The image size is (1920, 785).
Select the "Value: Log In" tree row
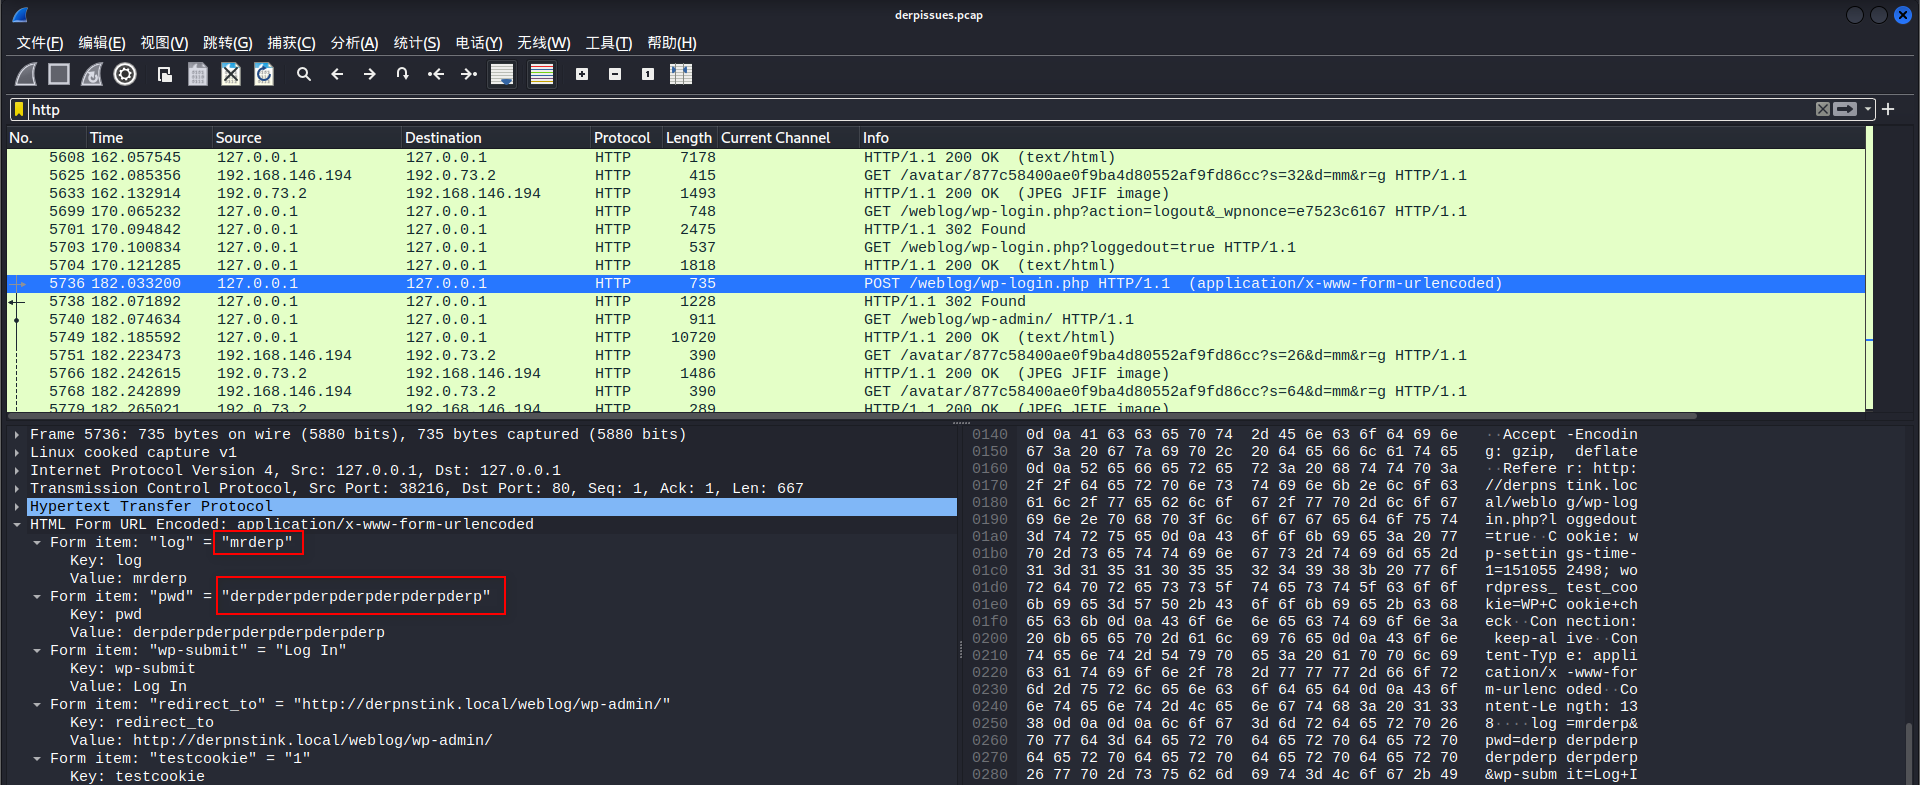pos(128,687)
